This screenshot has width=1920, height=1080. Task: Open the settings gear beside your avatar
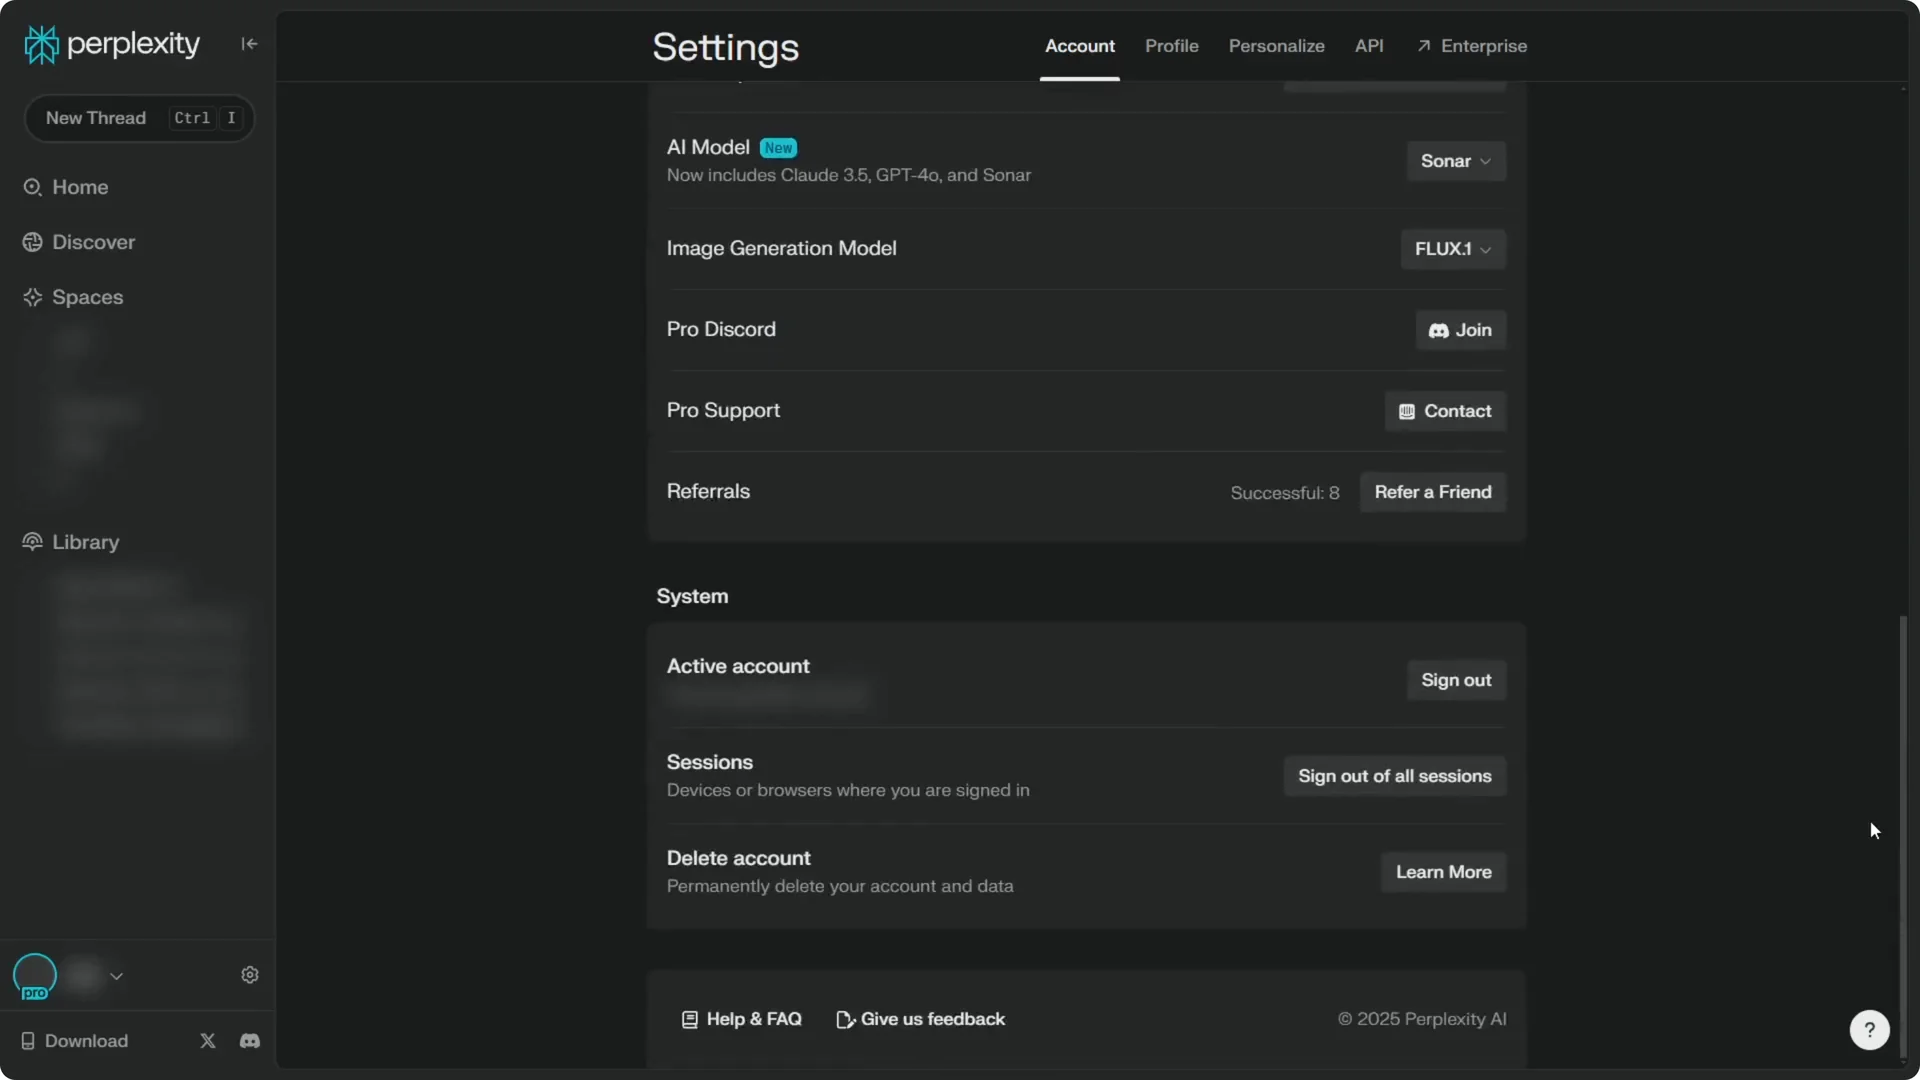249,975
